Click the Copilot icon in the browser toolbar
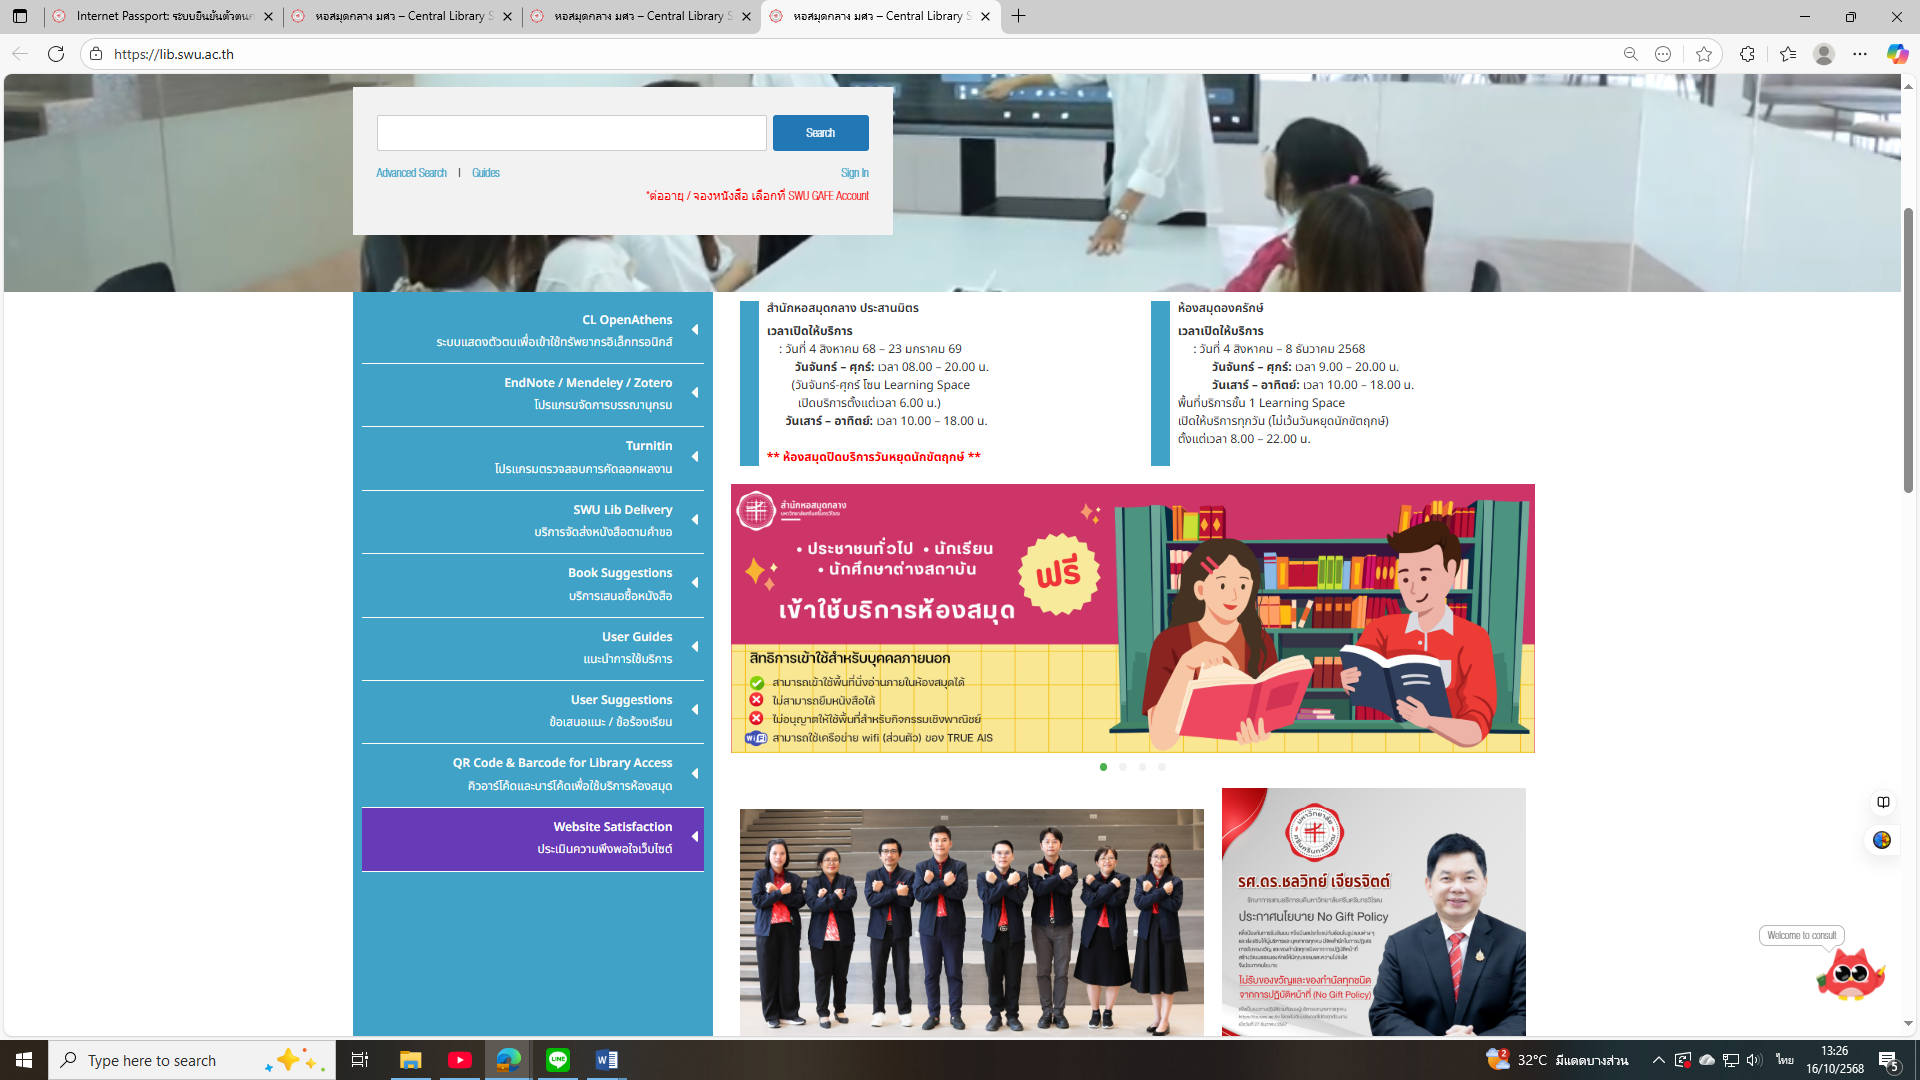1920x1080 pixels. click(1898, 54)
